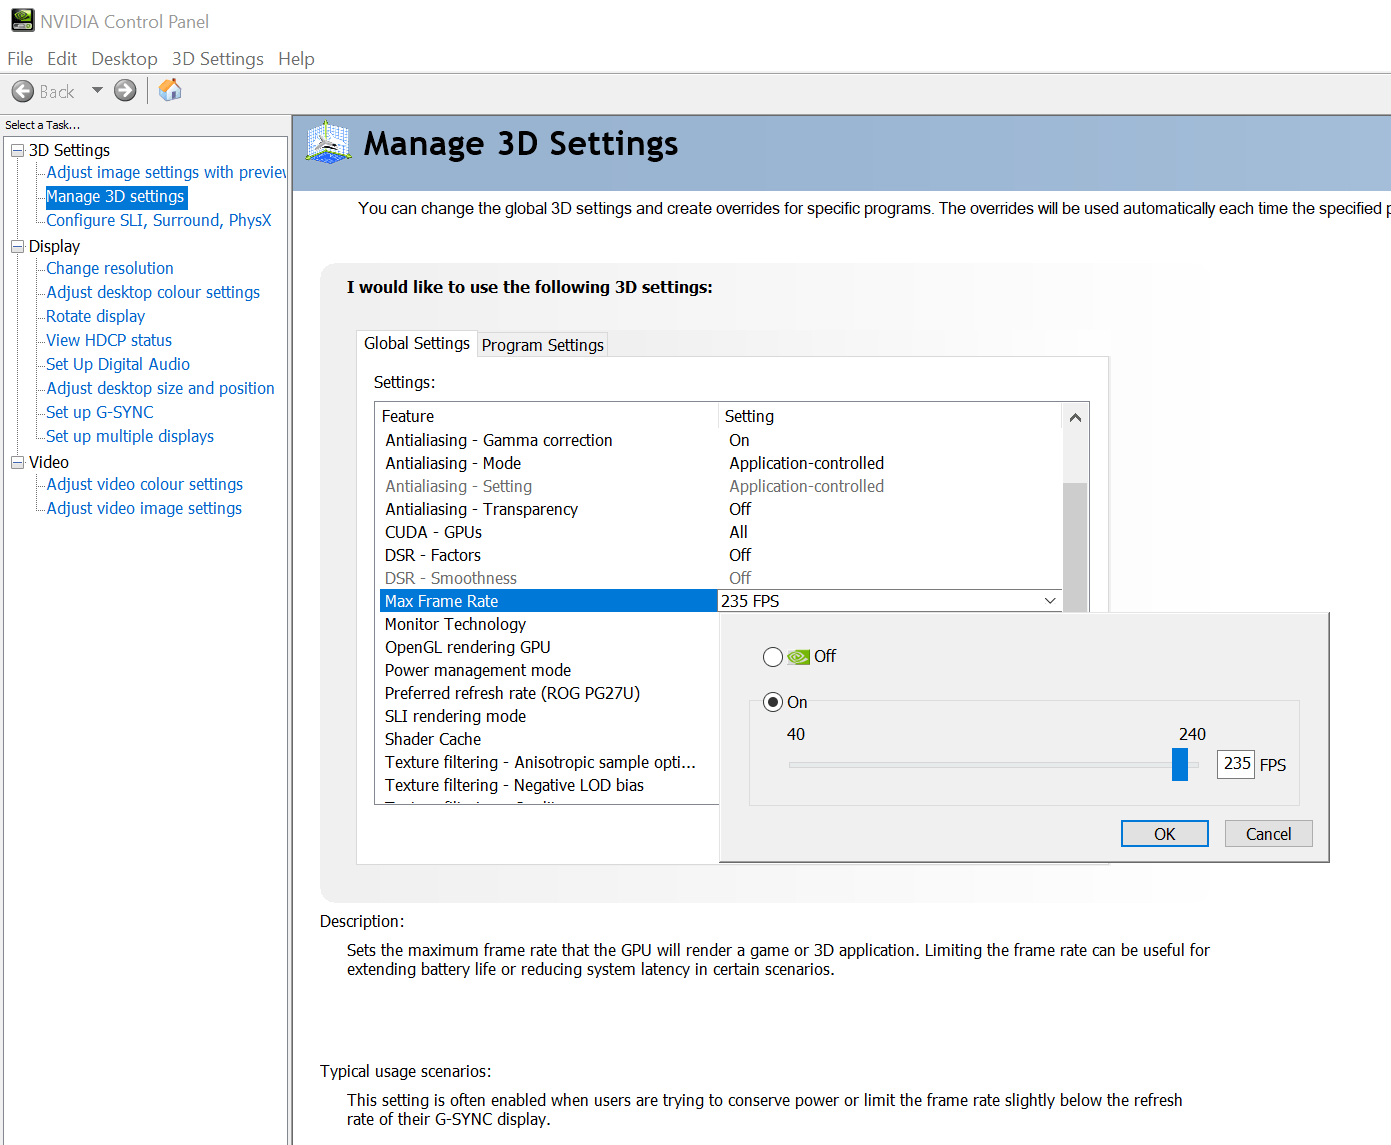Open Adjust video colour settings
The height and width of the screenshot is (1145, 1391).
pos(145,484)
